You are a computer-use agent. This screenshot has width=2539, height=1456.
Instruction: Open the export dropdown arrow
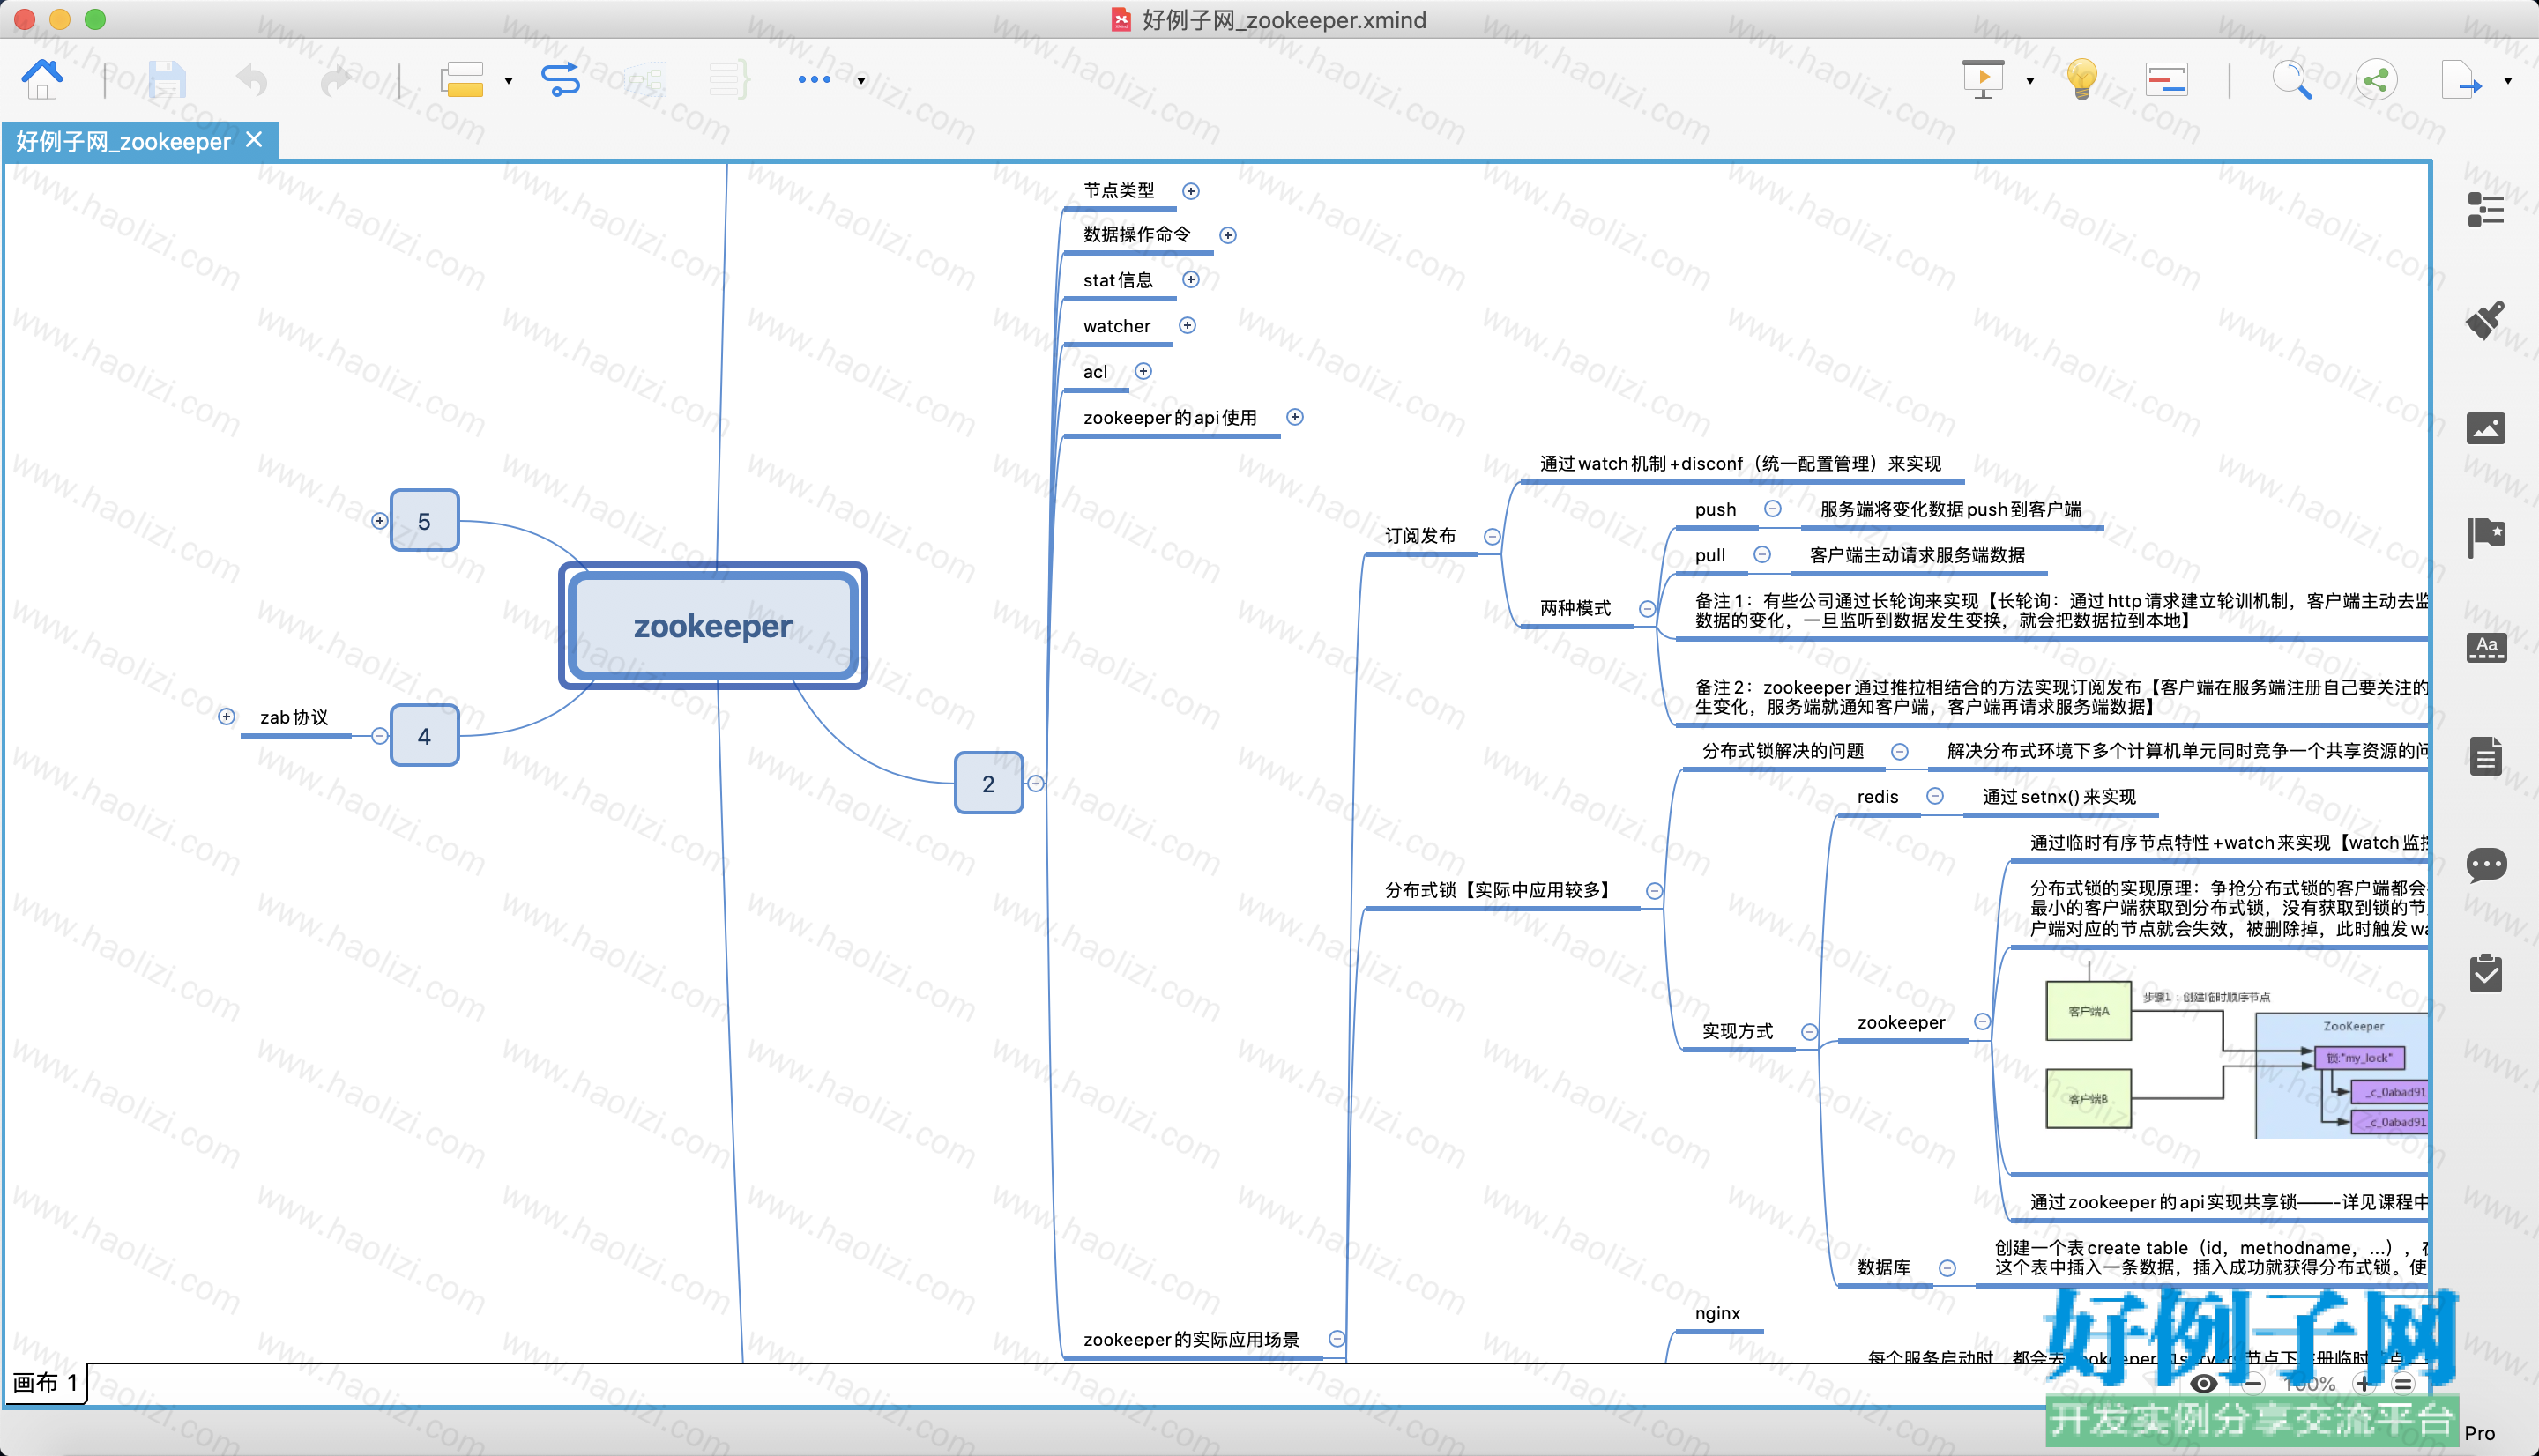(x=2508, y=81)
